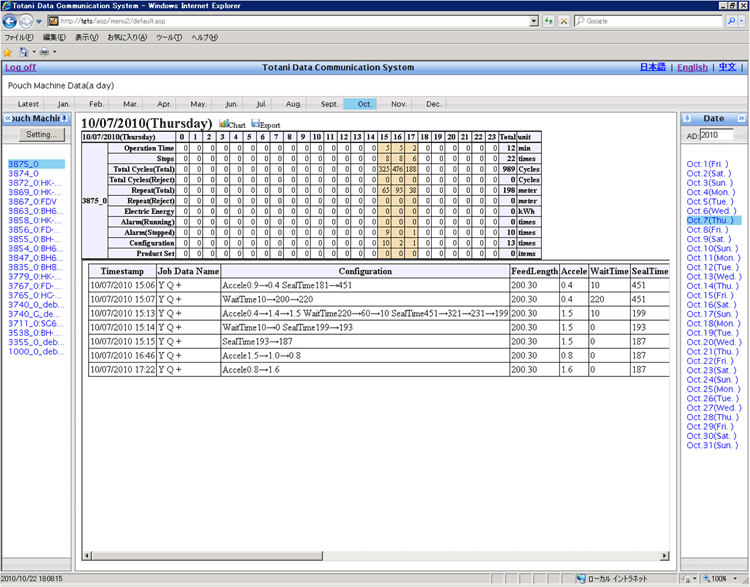Select the Sept. month tab
The width and height of the screenshot is (750, 587).
(x=329, y=104)
